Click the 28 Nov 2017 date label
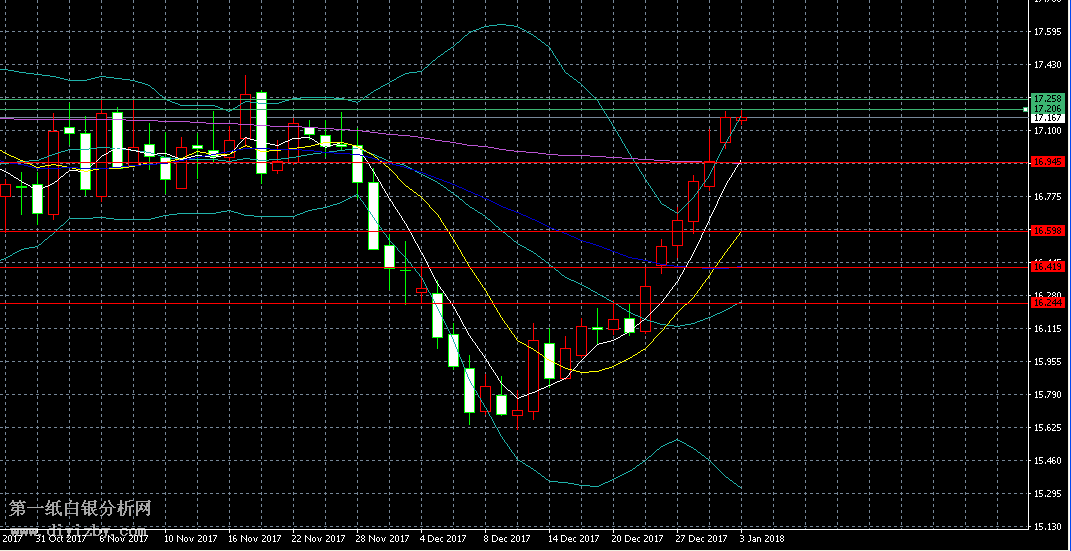Screen dimensions: 1071x551 tap(383, 539)
